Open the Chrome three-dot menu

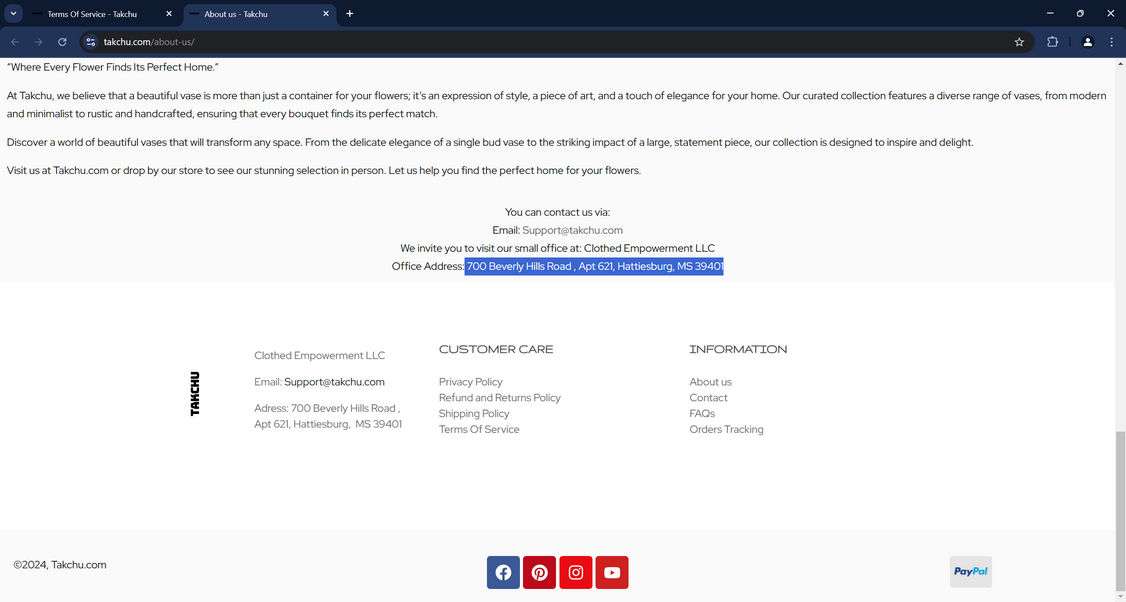1111,42
